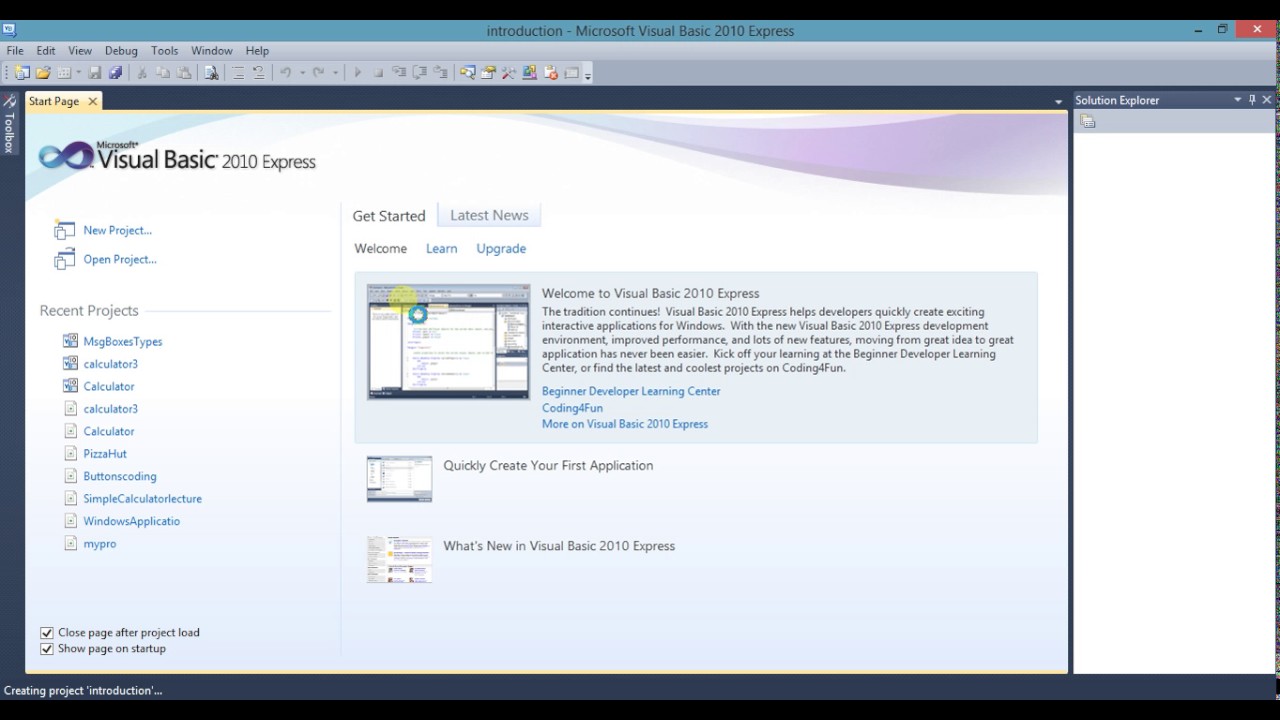Close the Start Page tab
1280x720 pixels.
tap(92, 101)
